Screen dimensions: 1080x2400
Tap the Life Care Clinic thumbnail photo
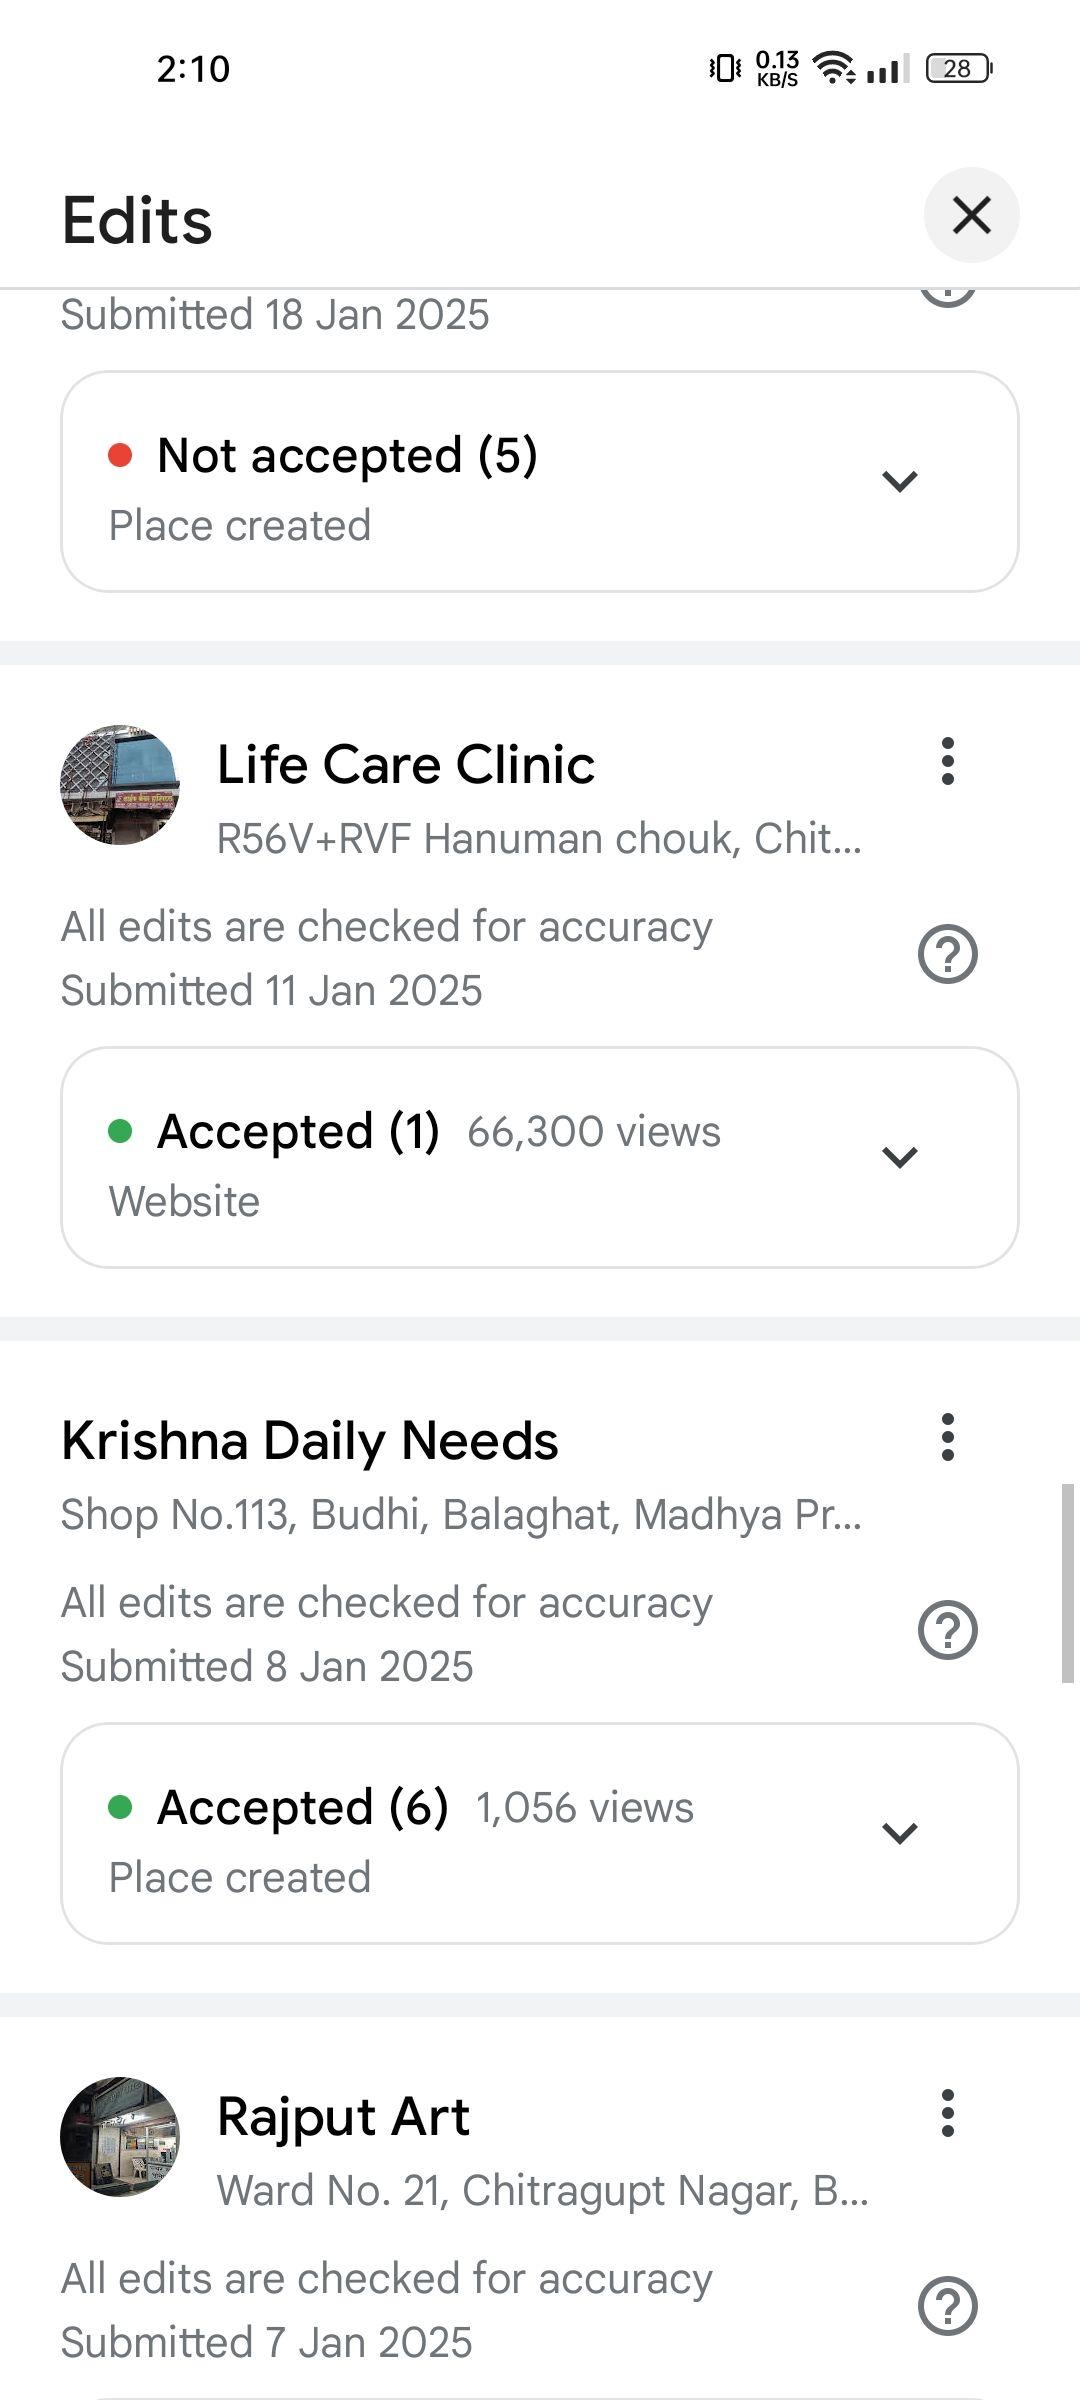pyautogui.click(x=120, y=785)
